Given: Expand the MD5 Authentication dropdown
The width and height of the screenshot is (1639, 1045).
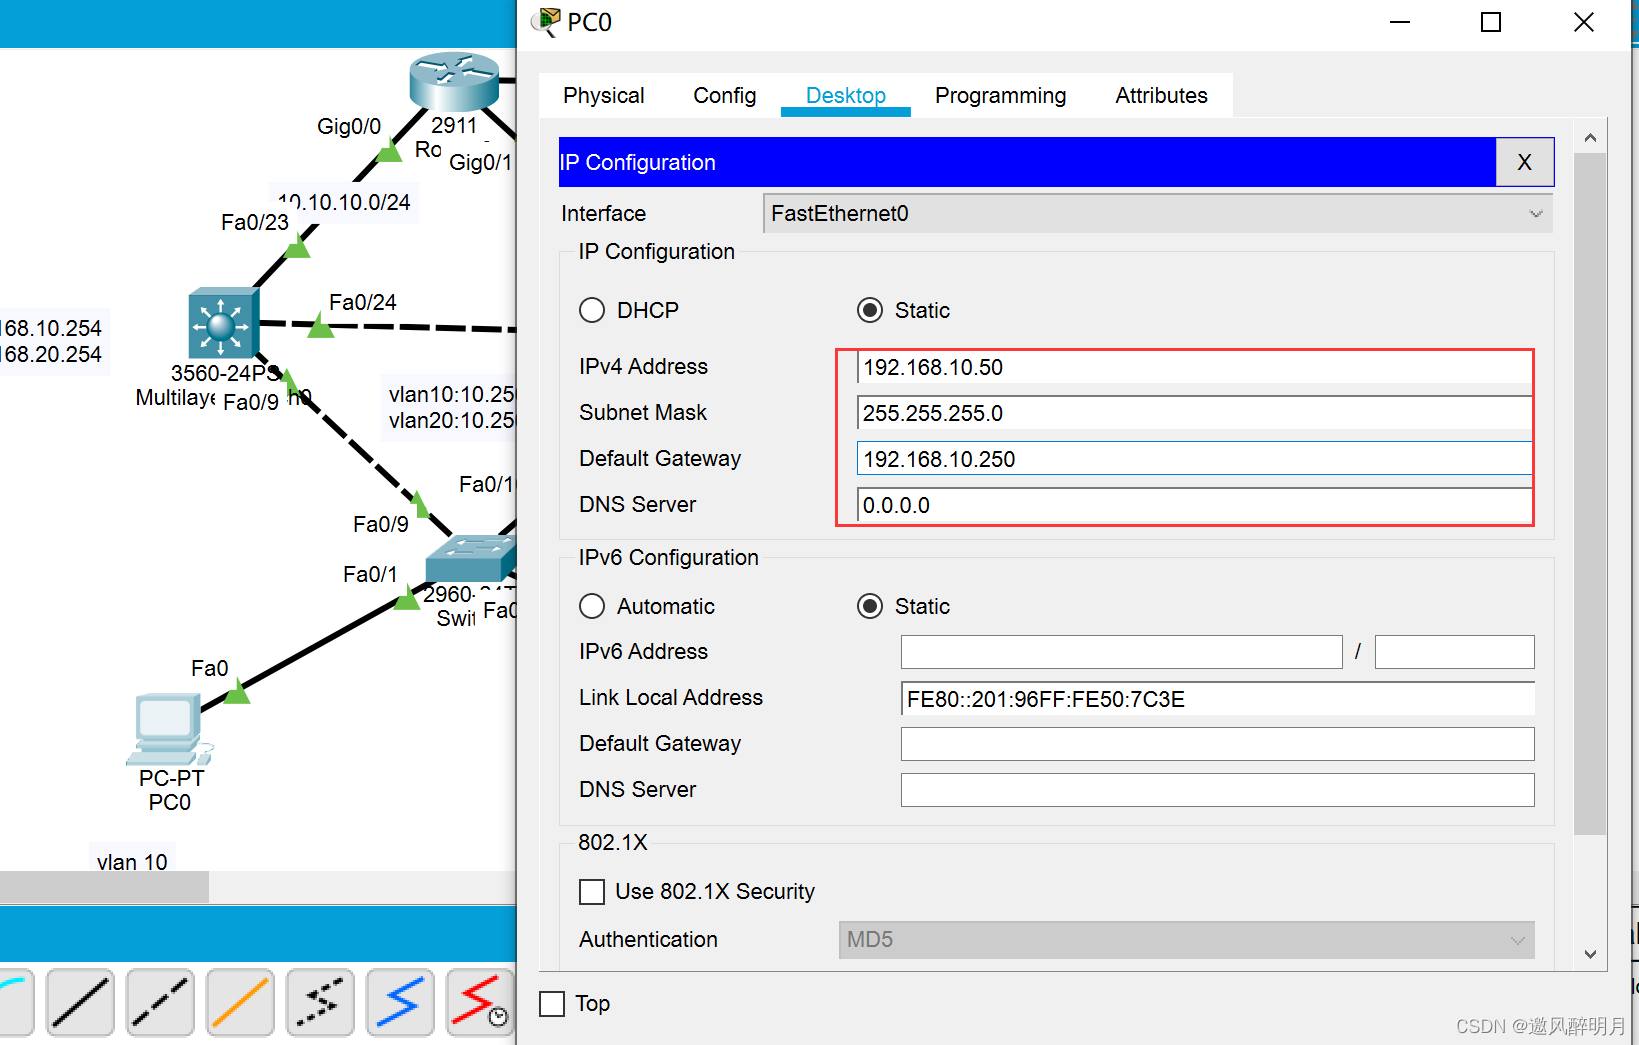Looking at the screenshot, I should click(x=1186, y=940).
